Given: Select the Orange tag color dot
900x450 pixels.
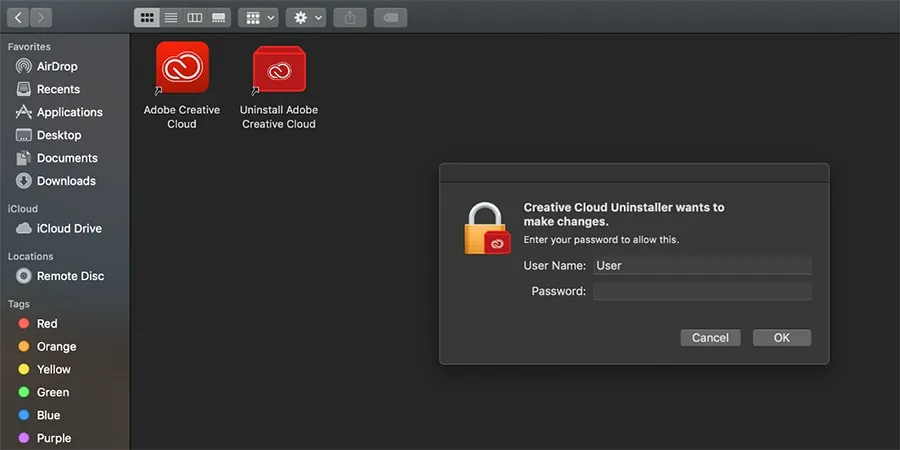Looking at the screenshot, I should (x=24, y=347).
